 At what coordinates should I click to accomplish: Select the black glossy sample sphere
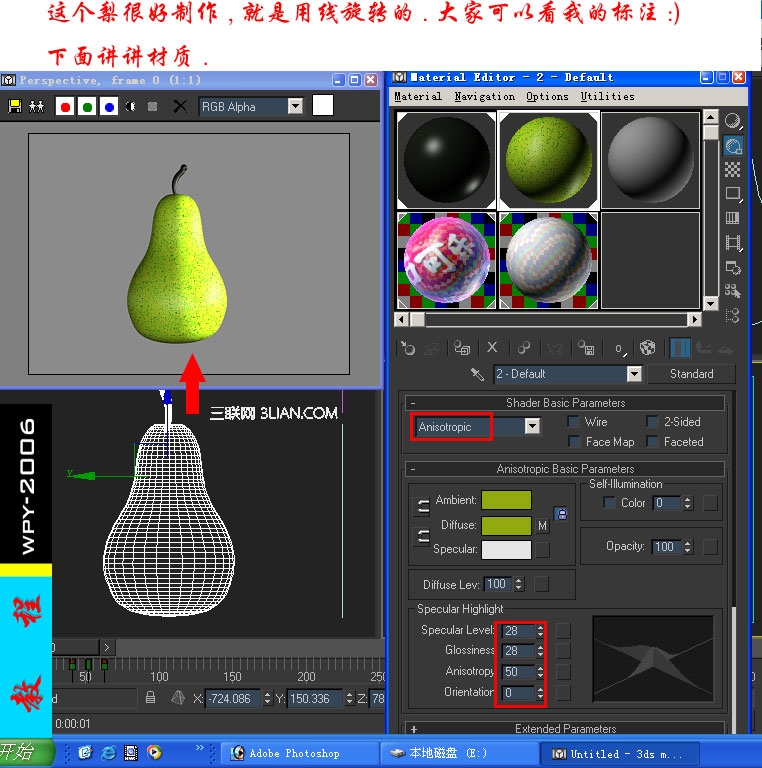tap(446, 161)
